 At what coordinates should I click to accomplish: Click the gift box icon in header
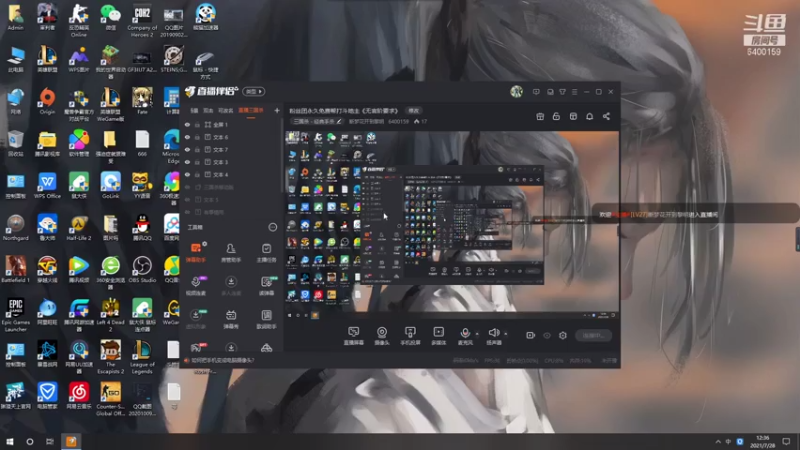pos(540,117)
